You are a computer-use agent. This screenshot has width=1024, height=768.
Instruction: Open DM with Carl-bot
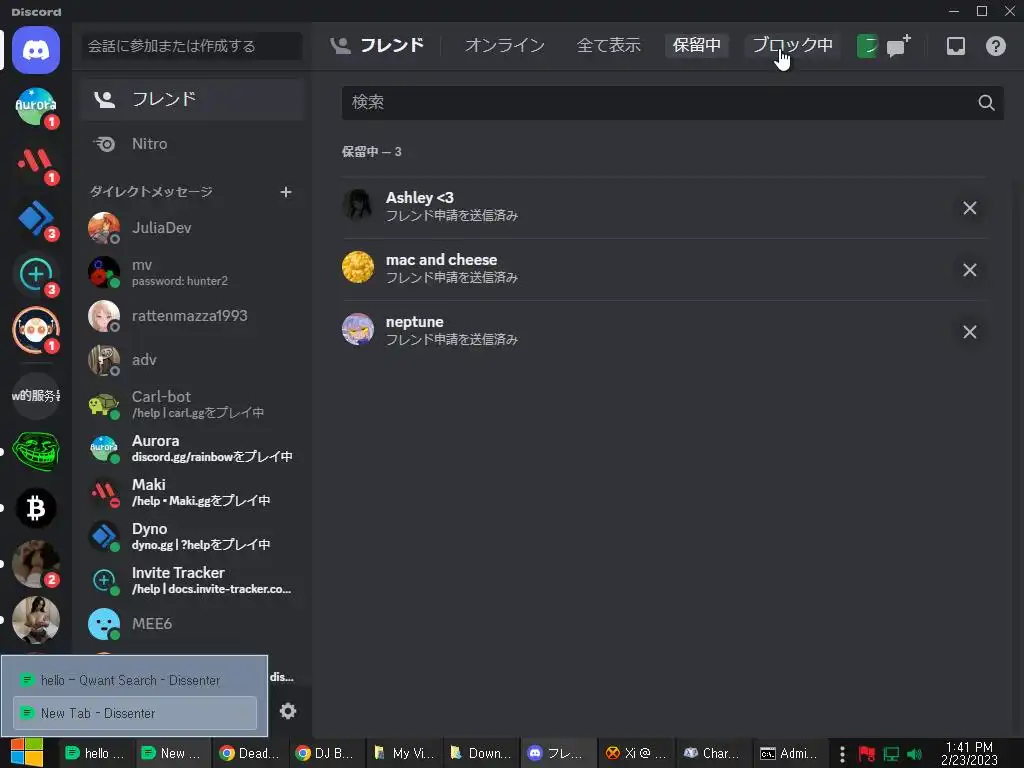tap(193, 404)
